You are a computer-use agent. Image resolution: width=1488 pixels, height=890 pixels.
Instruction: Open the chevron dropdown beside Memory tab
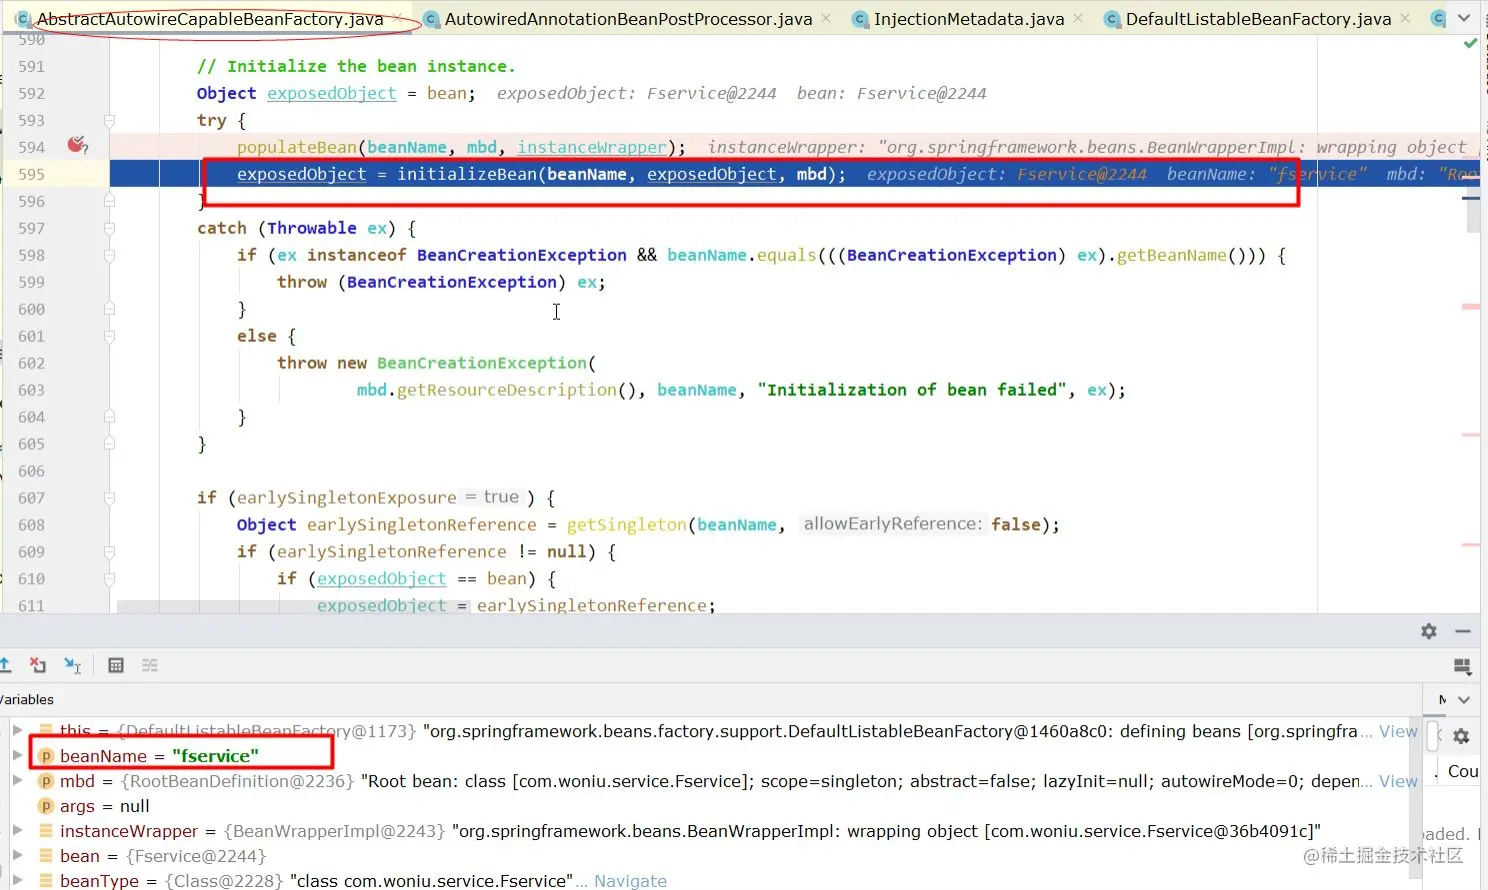1464,700
